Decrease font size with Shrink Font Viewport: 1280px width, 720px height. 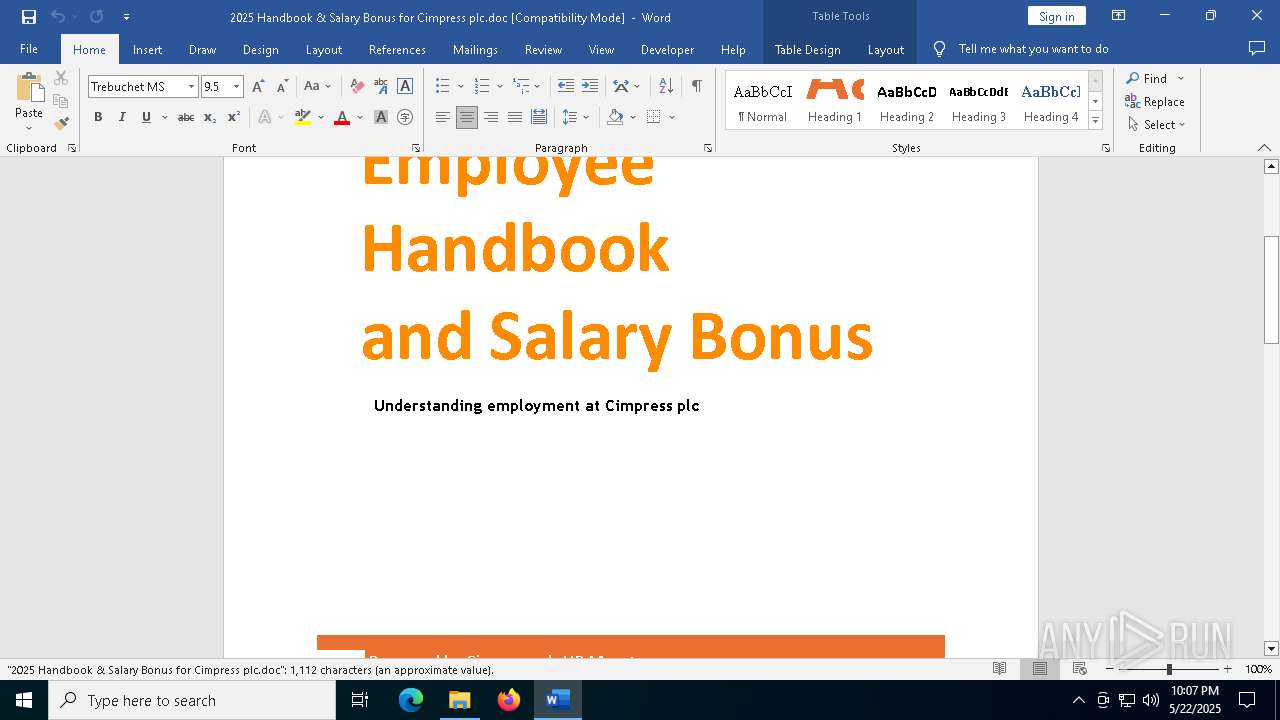click(283, 86)
